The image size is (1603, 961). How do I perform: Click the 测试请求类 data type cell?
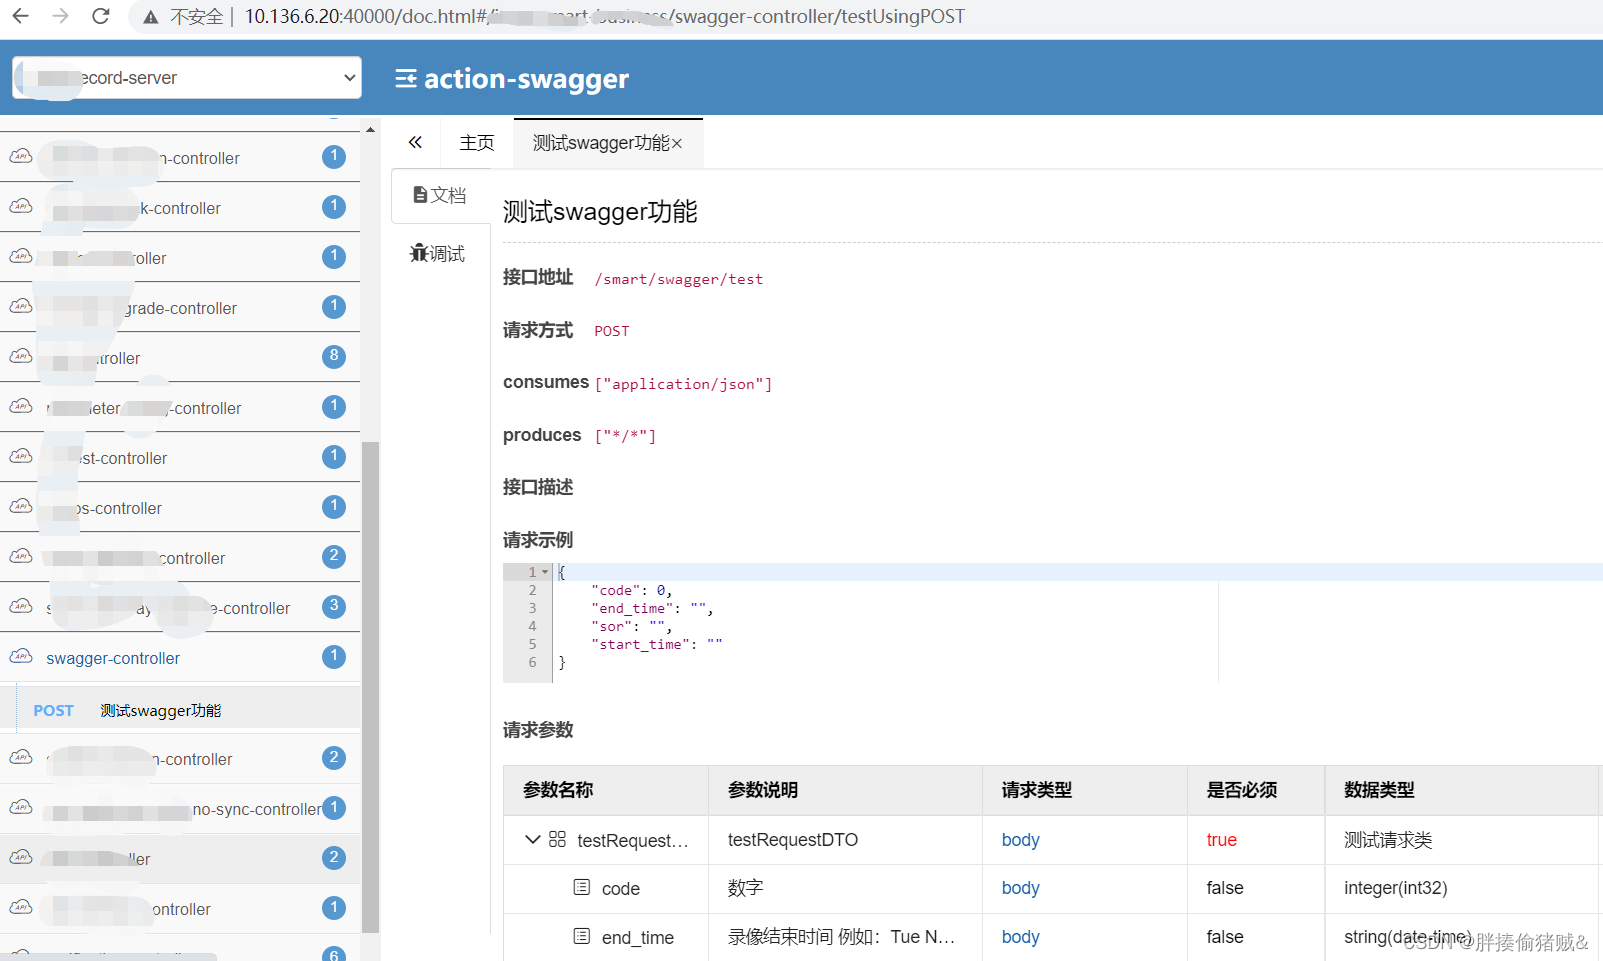coord(1388,840)
